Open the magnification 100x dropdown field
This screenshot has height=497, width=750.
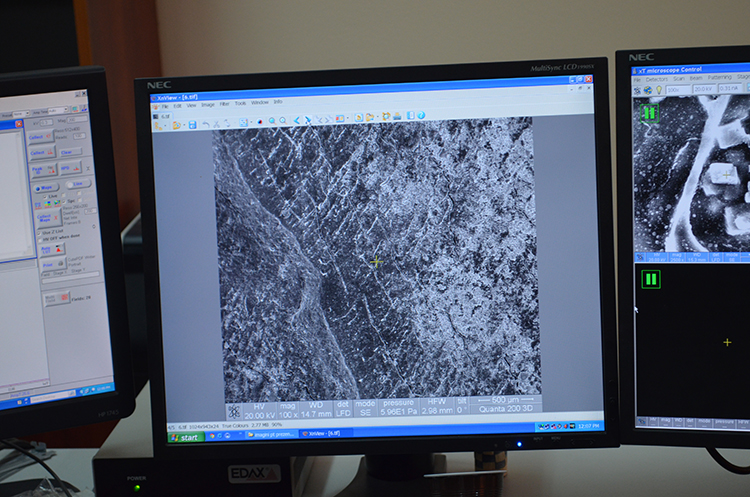tap(679, 89)
